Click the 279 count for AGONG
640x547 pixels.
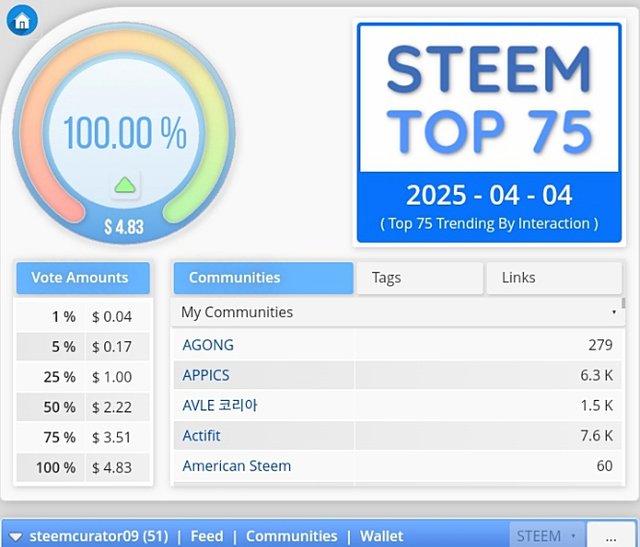600,345
